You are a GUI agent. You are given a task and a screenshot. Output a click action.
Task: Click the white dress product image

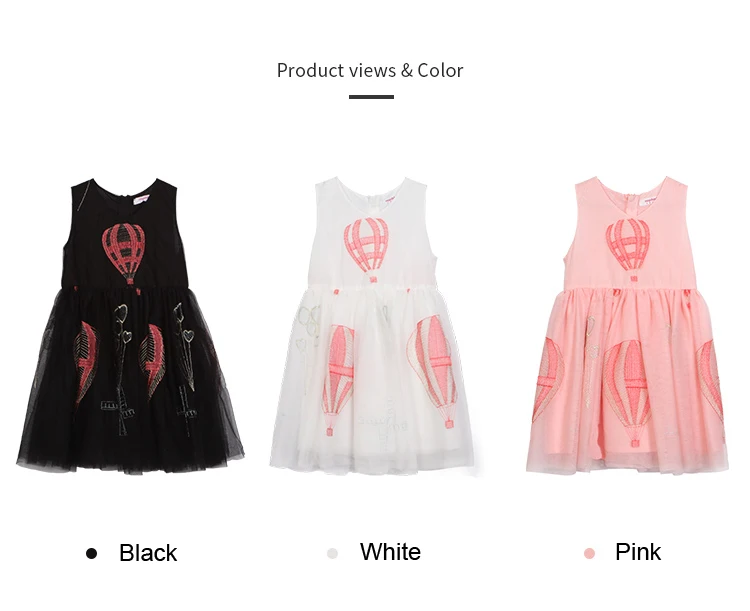(372, 326)
